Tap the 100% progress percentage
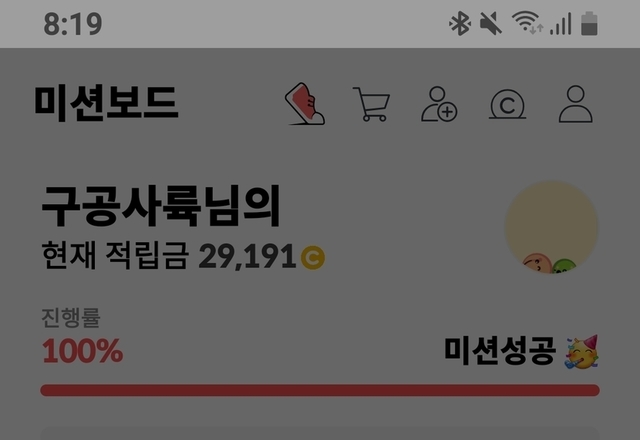Screen dimensions: 640x440 coord(82,351)
